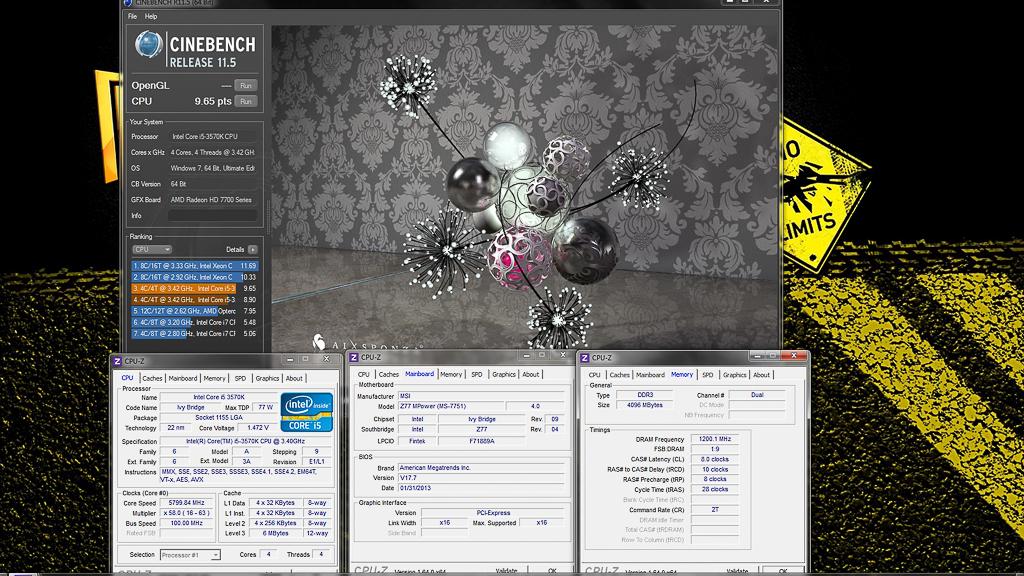The image size is (1024, 576).
Task: Click OK in the Memory CPU-Z window
Action: tap(782, 571)
